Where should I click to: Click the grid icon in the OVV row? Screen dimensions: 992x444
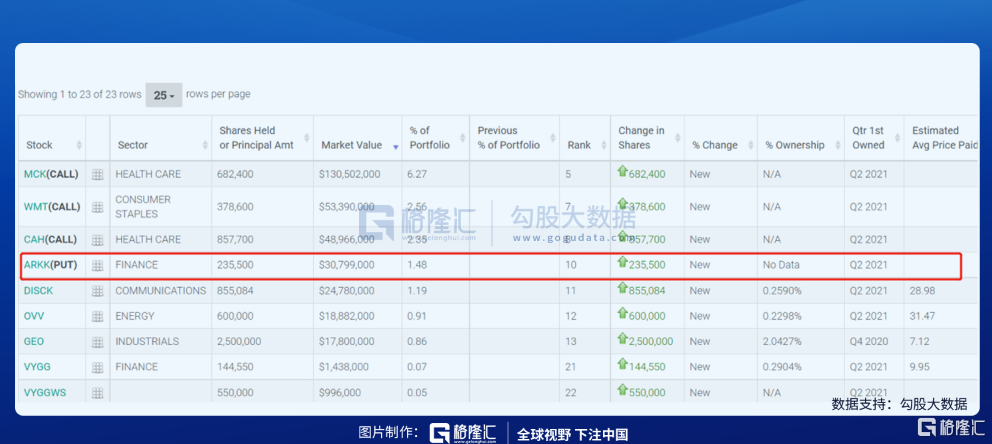click(97, 316)
